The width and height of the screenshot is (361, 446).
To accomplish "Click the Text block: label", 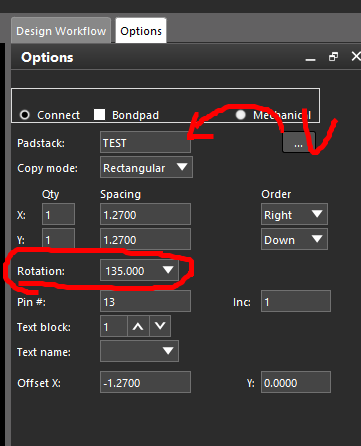I will pyautogui.click(x=44, y=327).
